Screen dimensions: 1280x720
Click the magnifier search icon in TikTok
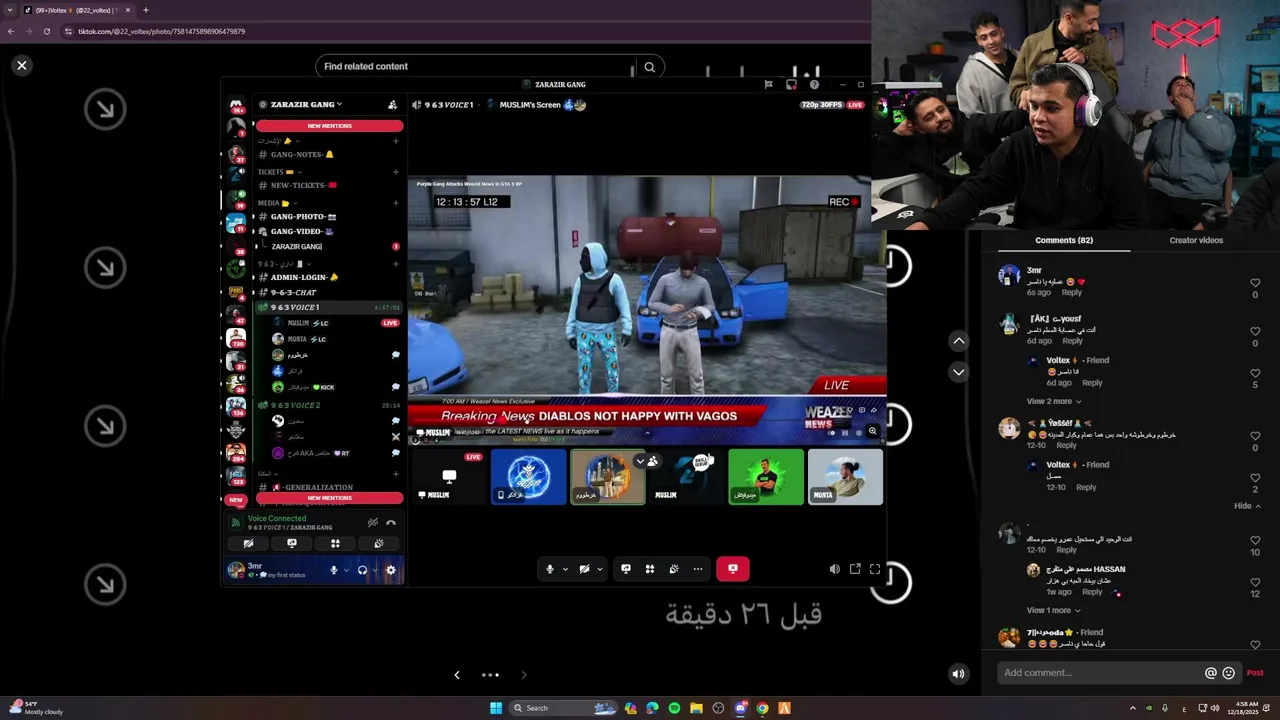649,67
